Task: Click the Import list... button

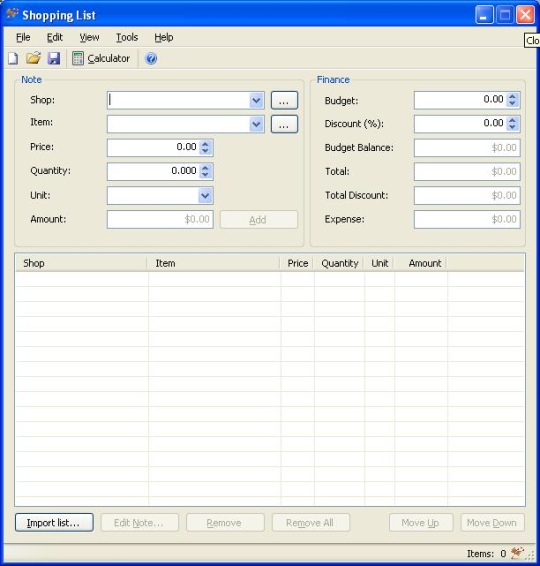Action: pyautogui.click(x=54, y=522)
